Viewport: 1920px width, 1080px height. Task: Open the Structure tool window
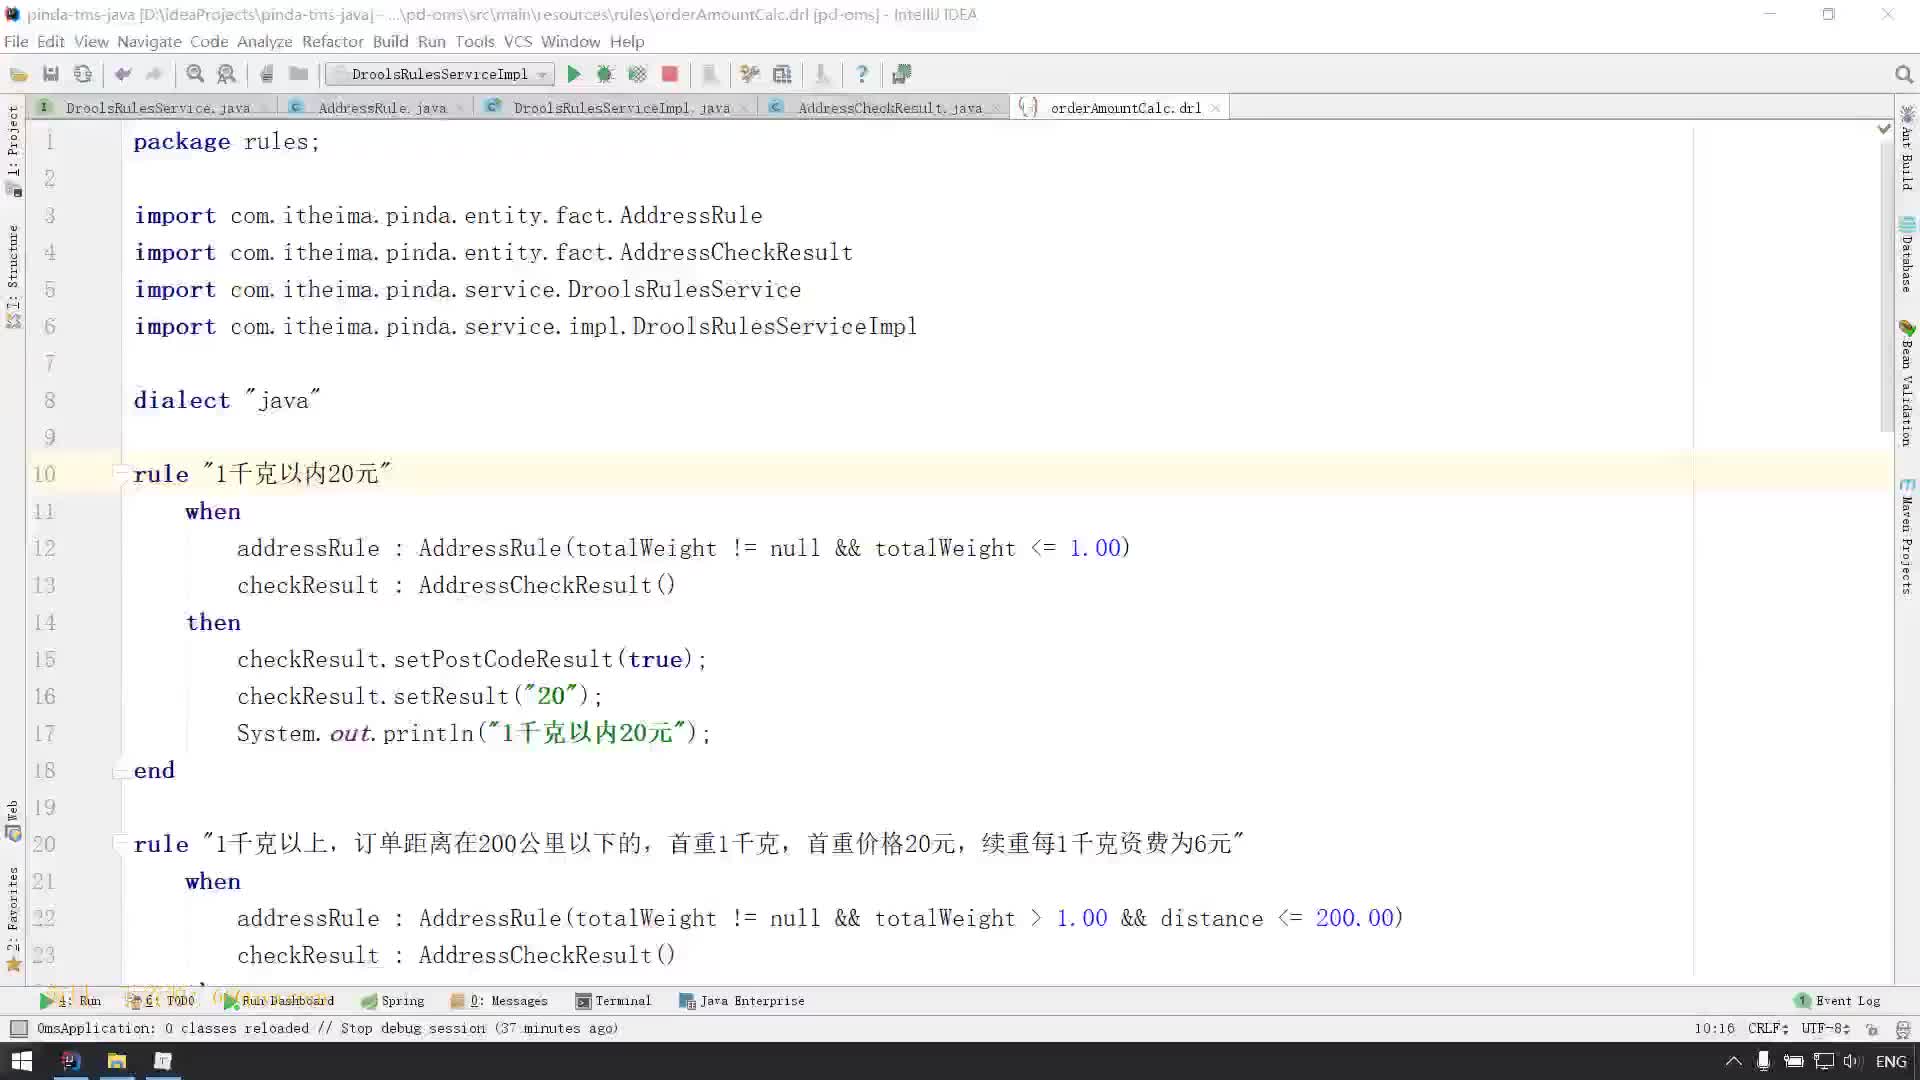point(13,275)
